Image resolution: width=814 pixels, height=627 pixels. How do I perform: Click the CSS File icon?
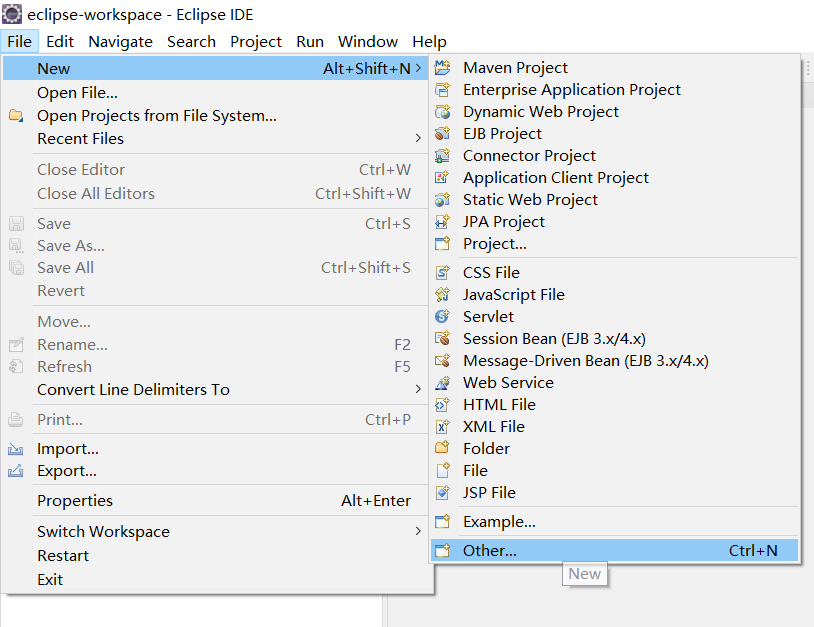point(442,272)
